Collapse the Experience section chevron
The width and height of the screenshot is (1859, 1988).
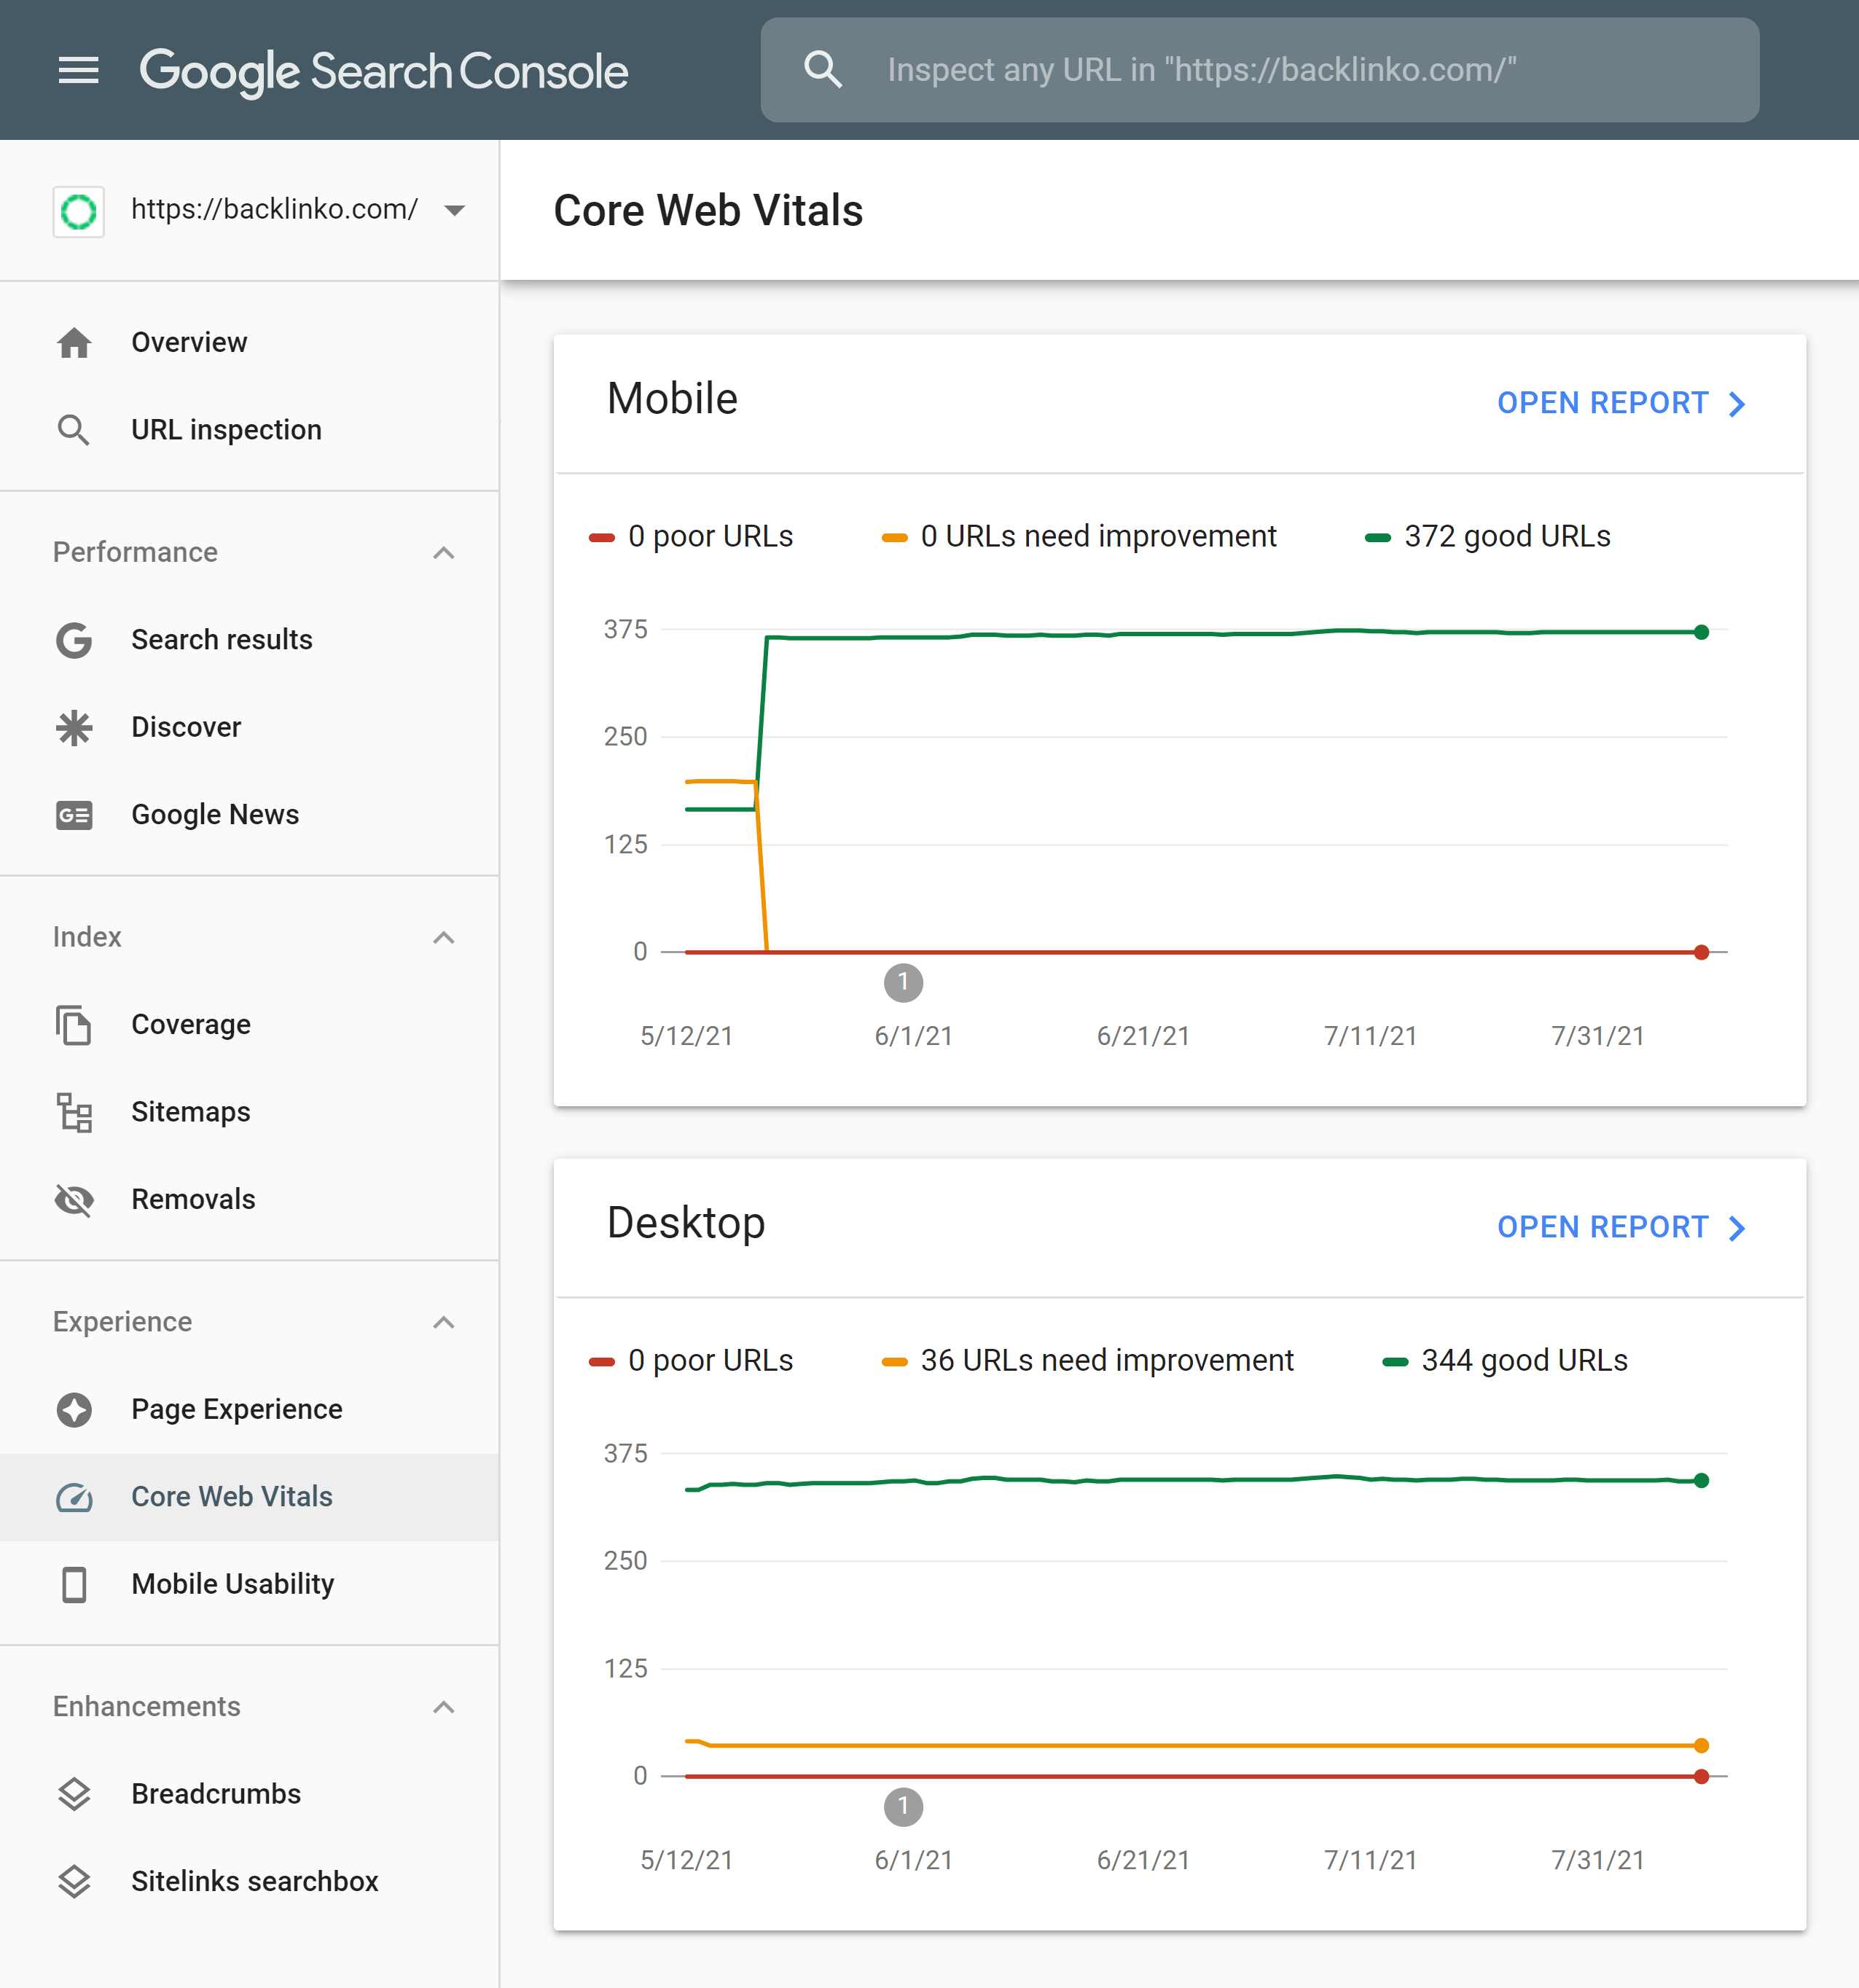[444, 1322]
